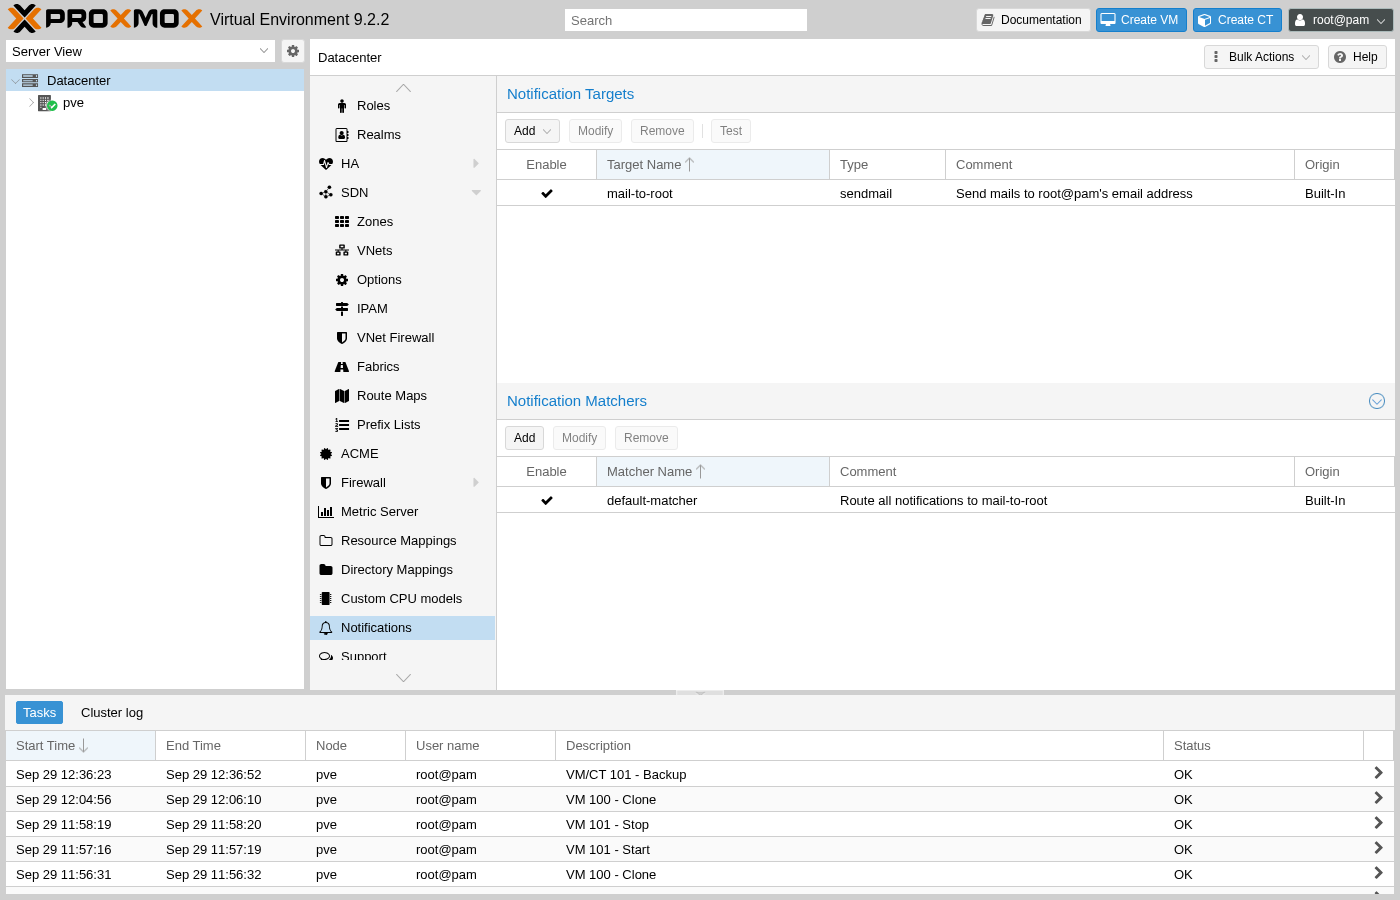1400x900 pixels.
Task: Open the Fabrics road icon
Action: [x=342, y=367]
